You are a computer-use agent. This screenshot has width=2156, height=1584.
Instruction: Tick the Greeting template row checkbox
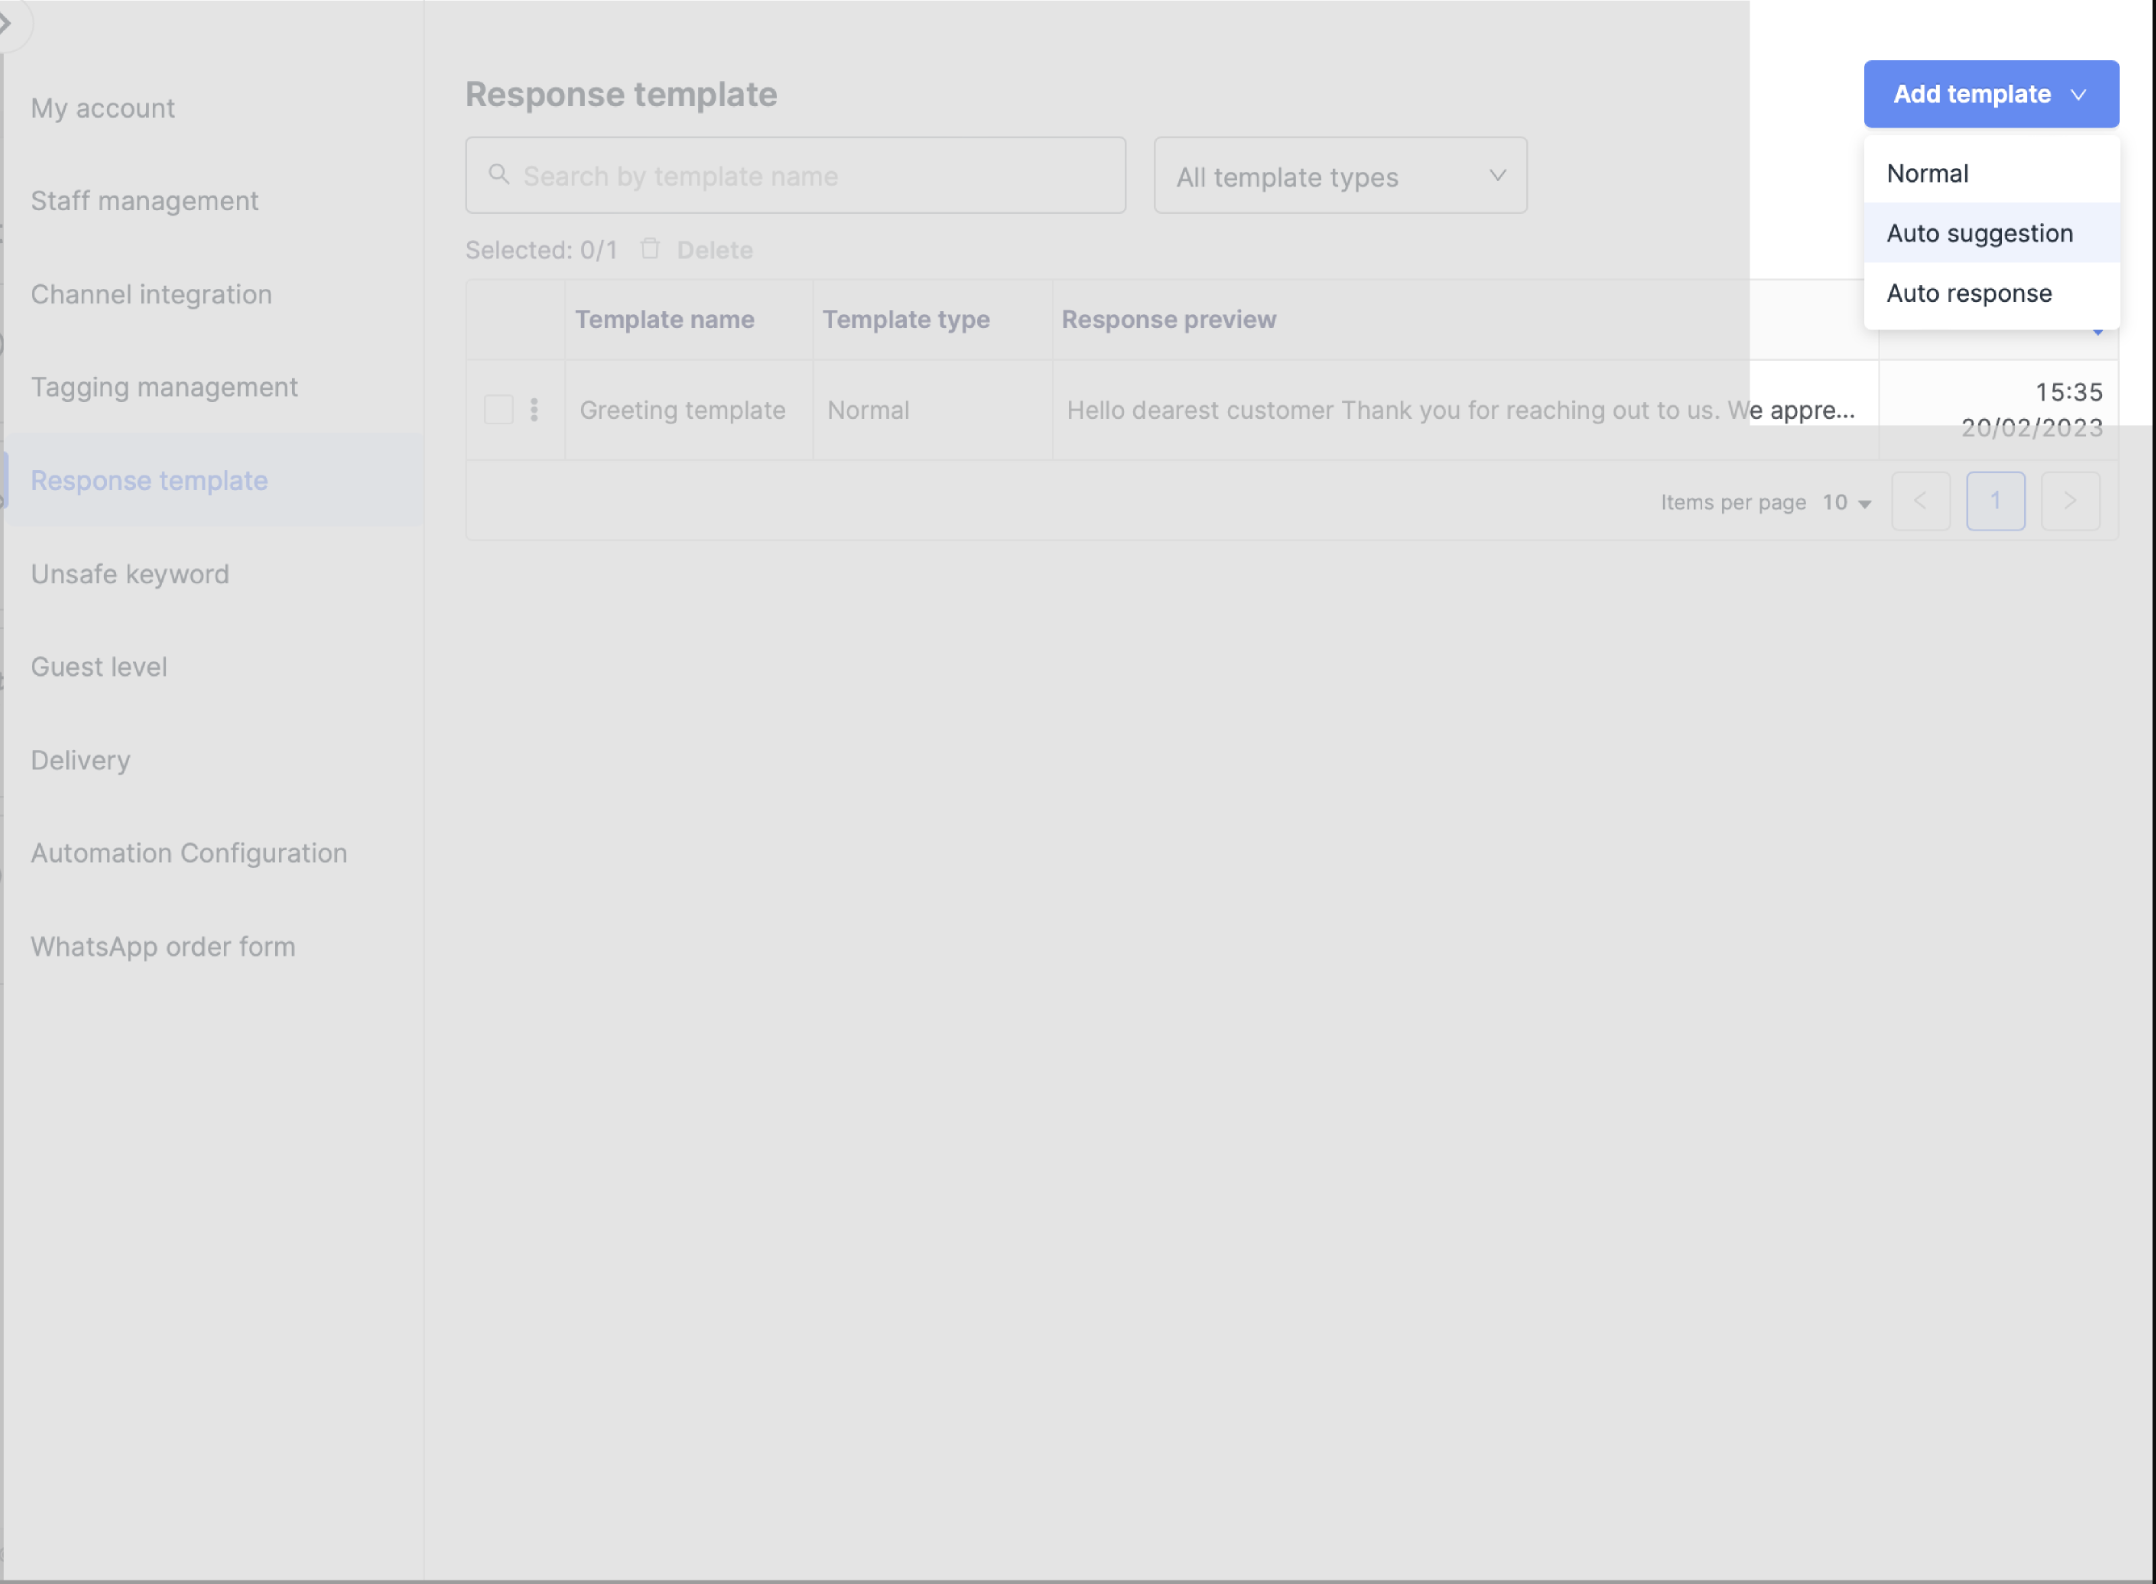pyautogui.click(x=498, y=409)
